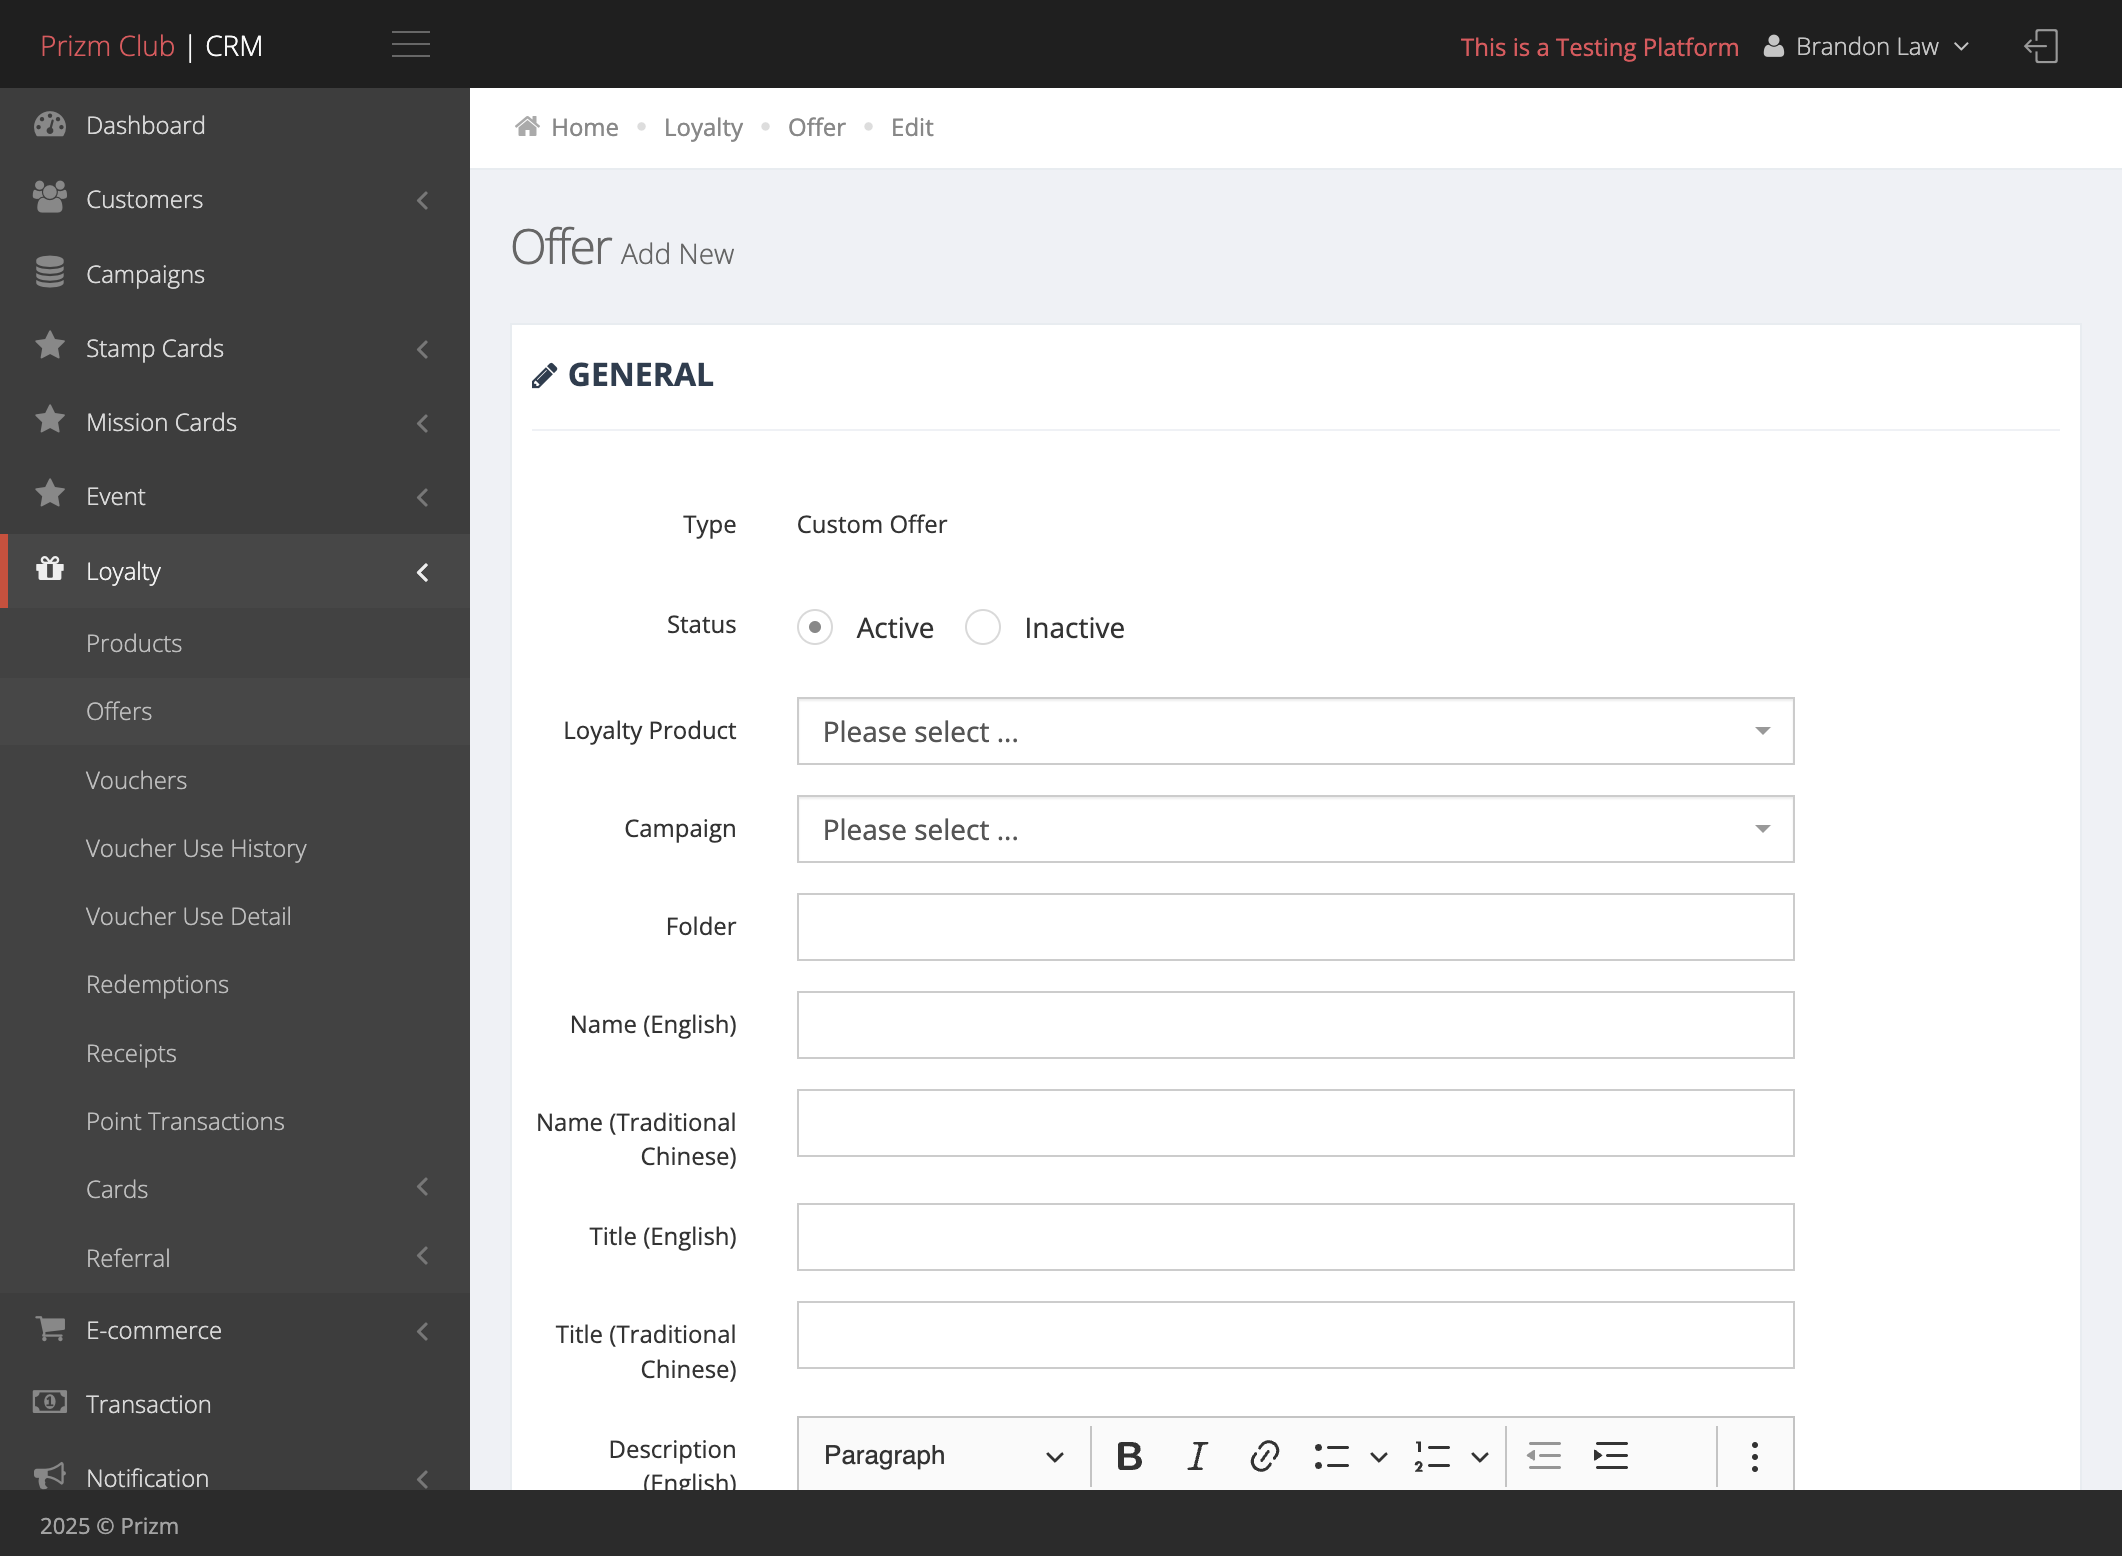Click the user avatar icon beside Brandon Law
The width and height of the screenshot is (2122, 1556).
pyautogui.click(x=1773, y=46)
